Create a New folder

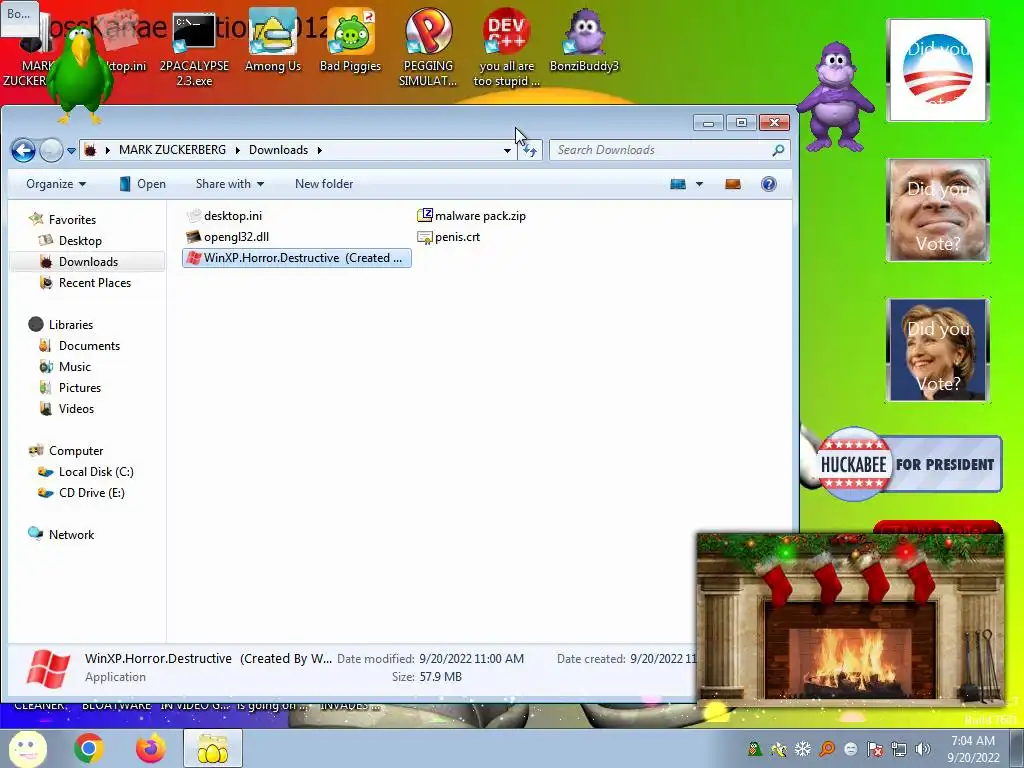[324, 184]
